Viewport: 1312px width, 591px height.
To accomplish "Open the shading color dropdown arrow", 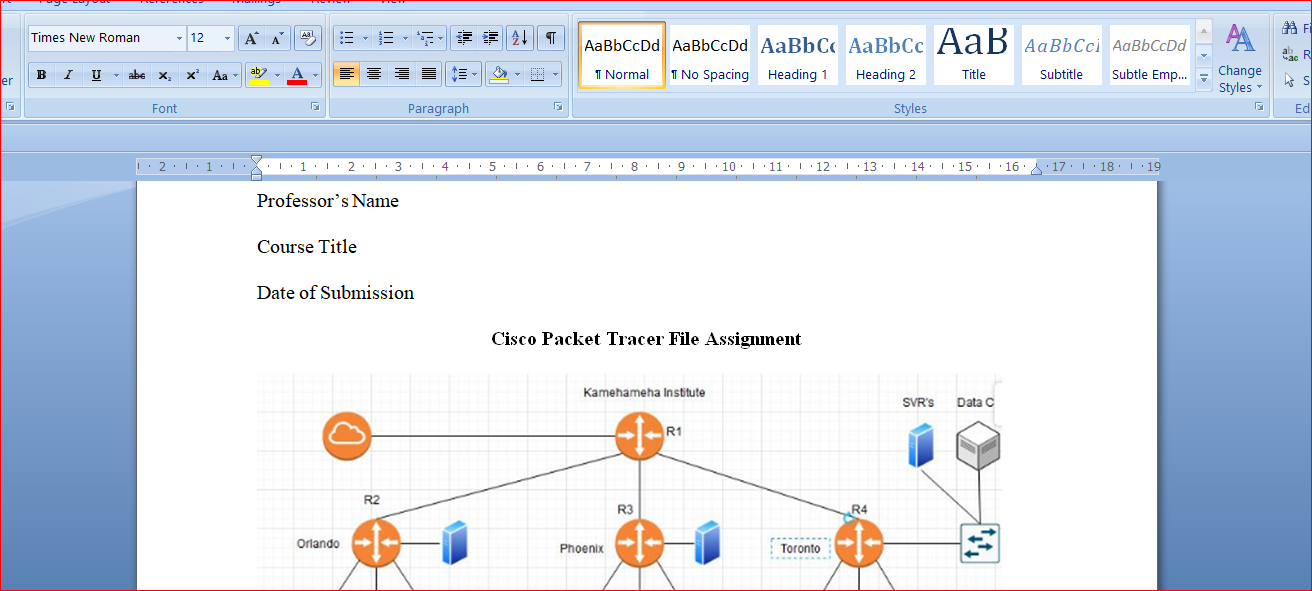I will pyautogui.click(x=517, y=74).
